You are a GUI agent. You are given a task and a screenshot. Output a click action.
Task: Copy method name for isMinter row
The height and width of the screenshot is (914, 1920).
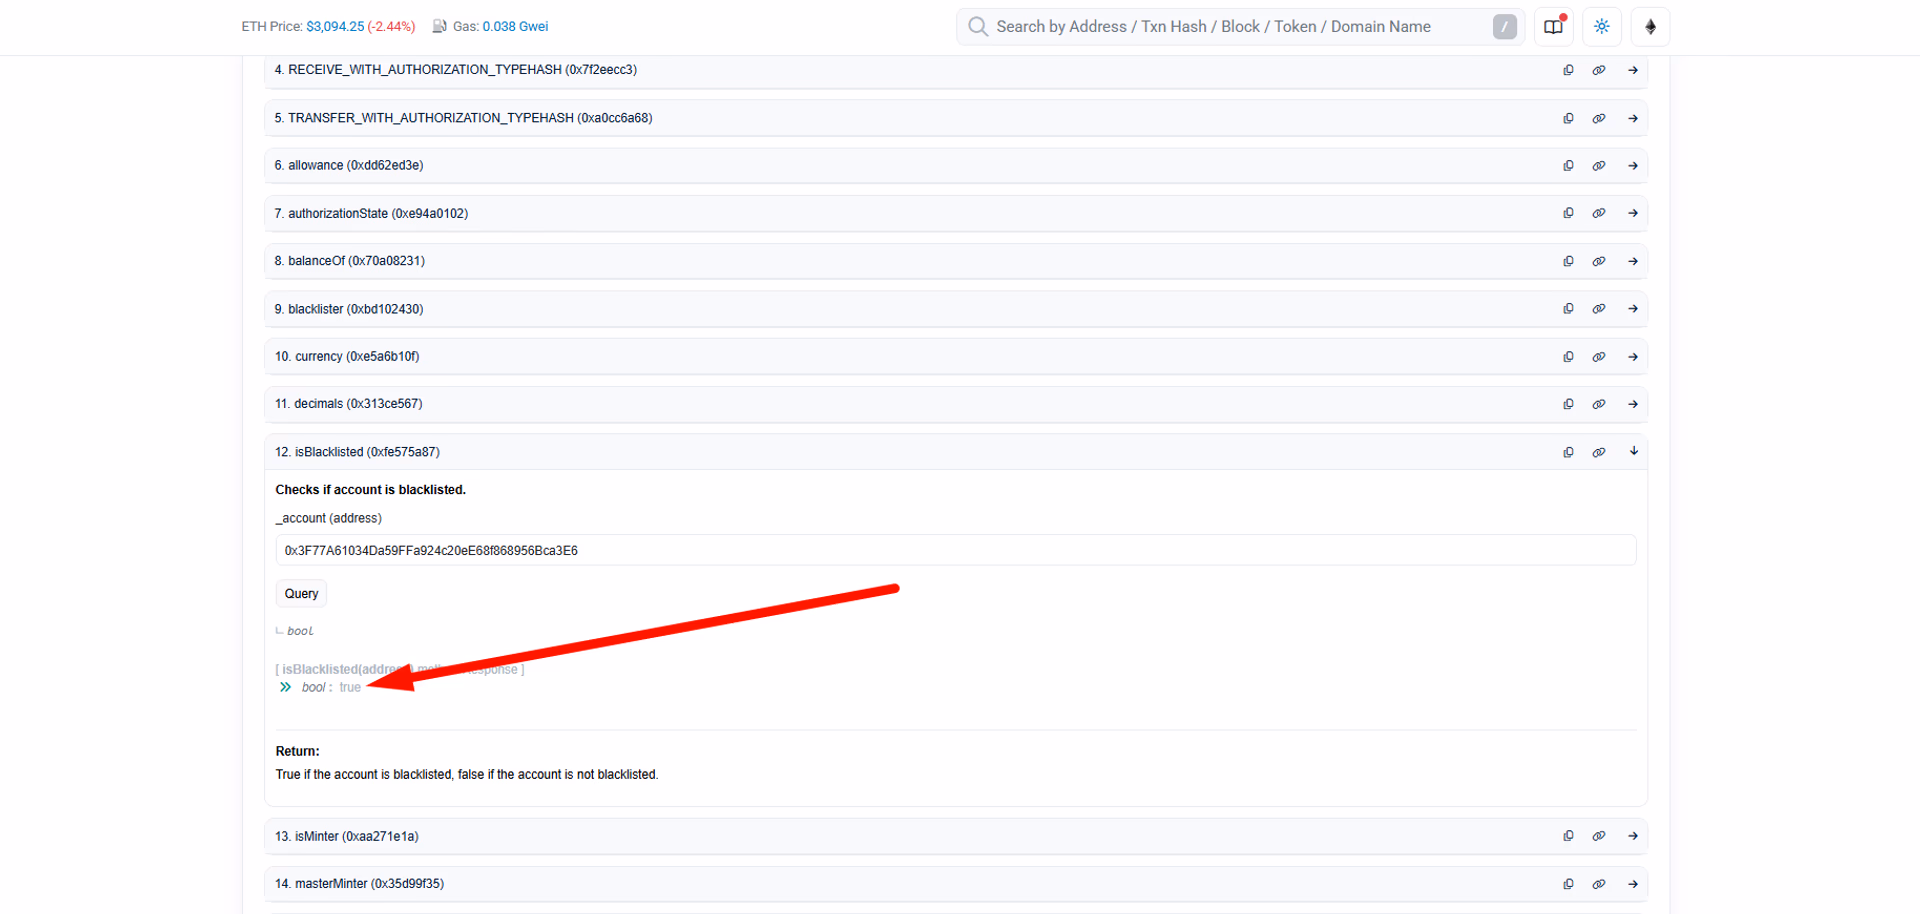1568,836
